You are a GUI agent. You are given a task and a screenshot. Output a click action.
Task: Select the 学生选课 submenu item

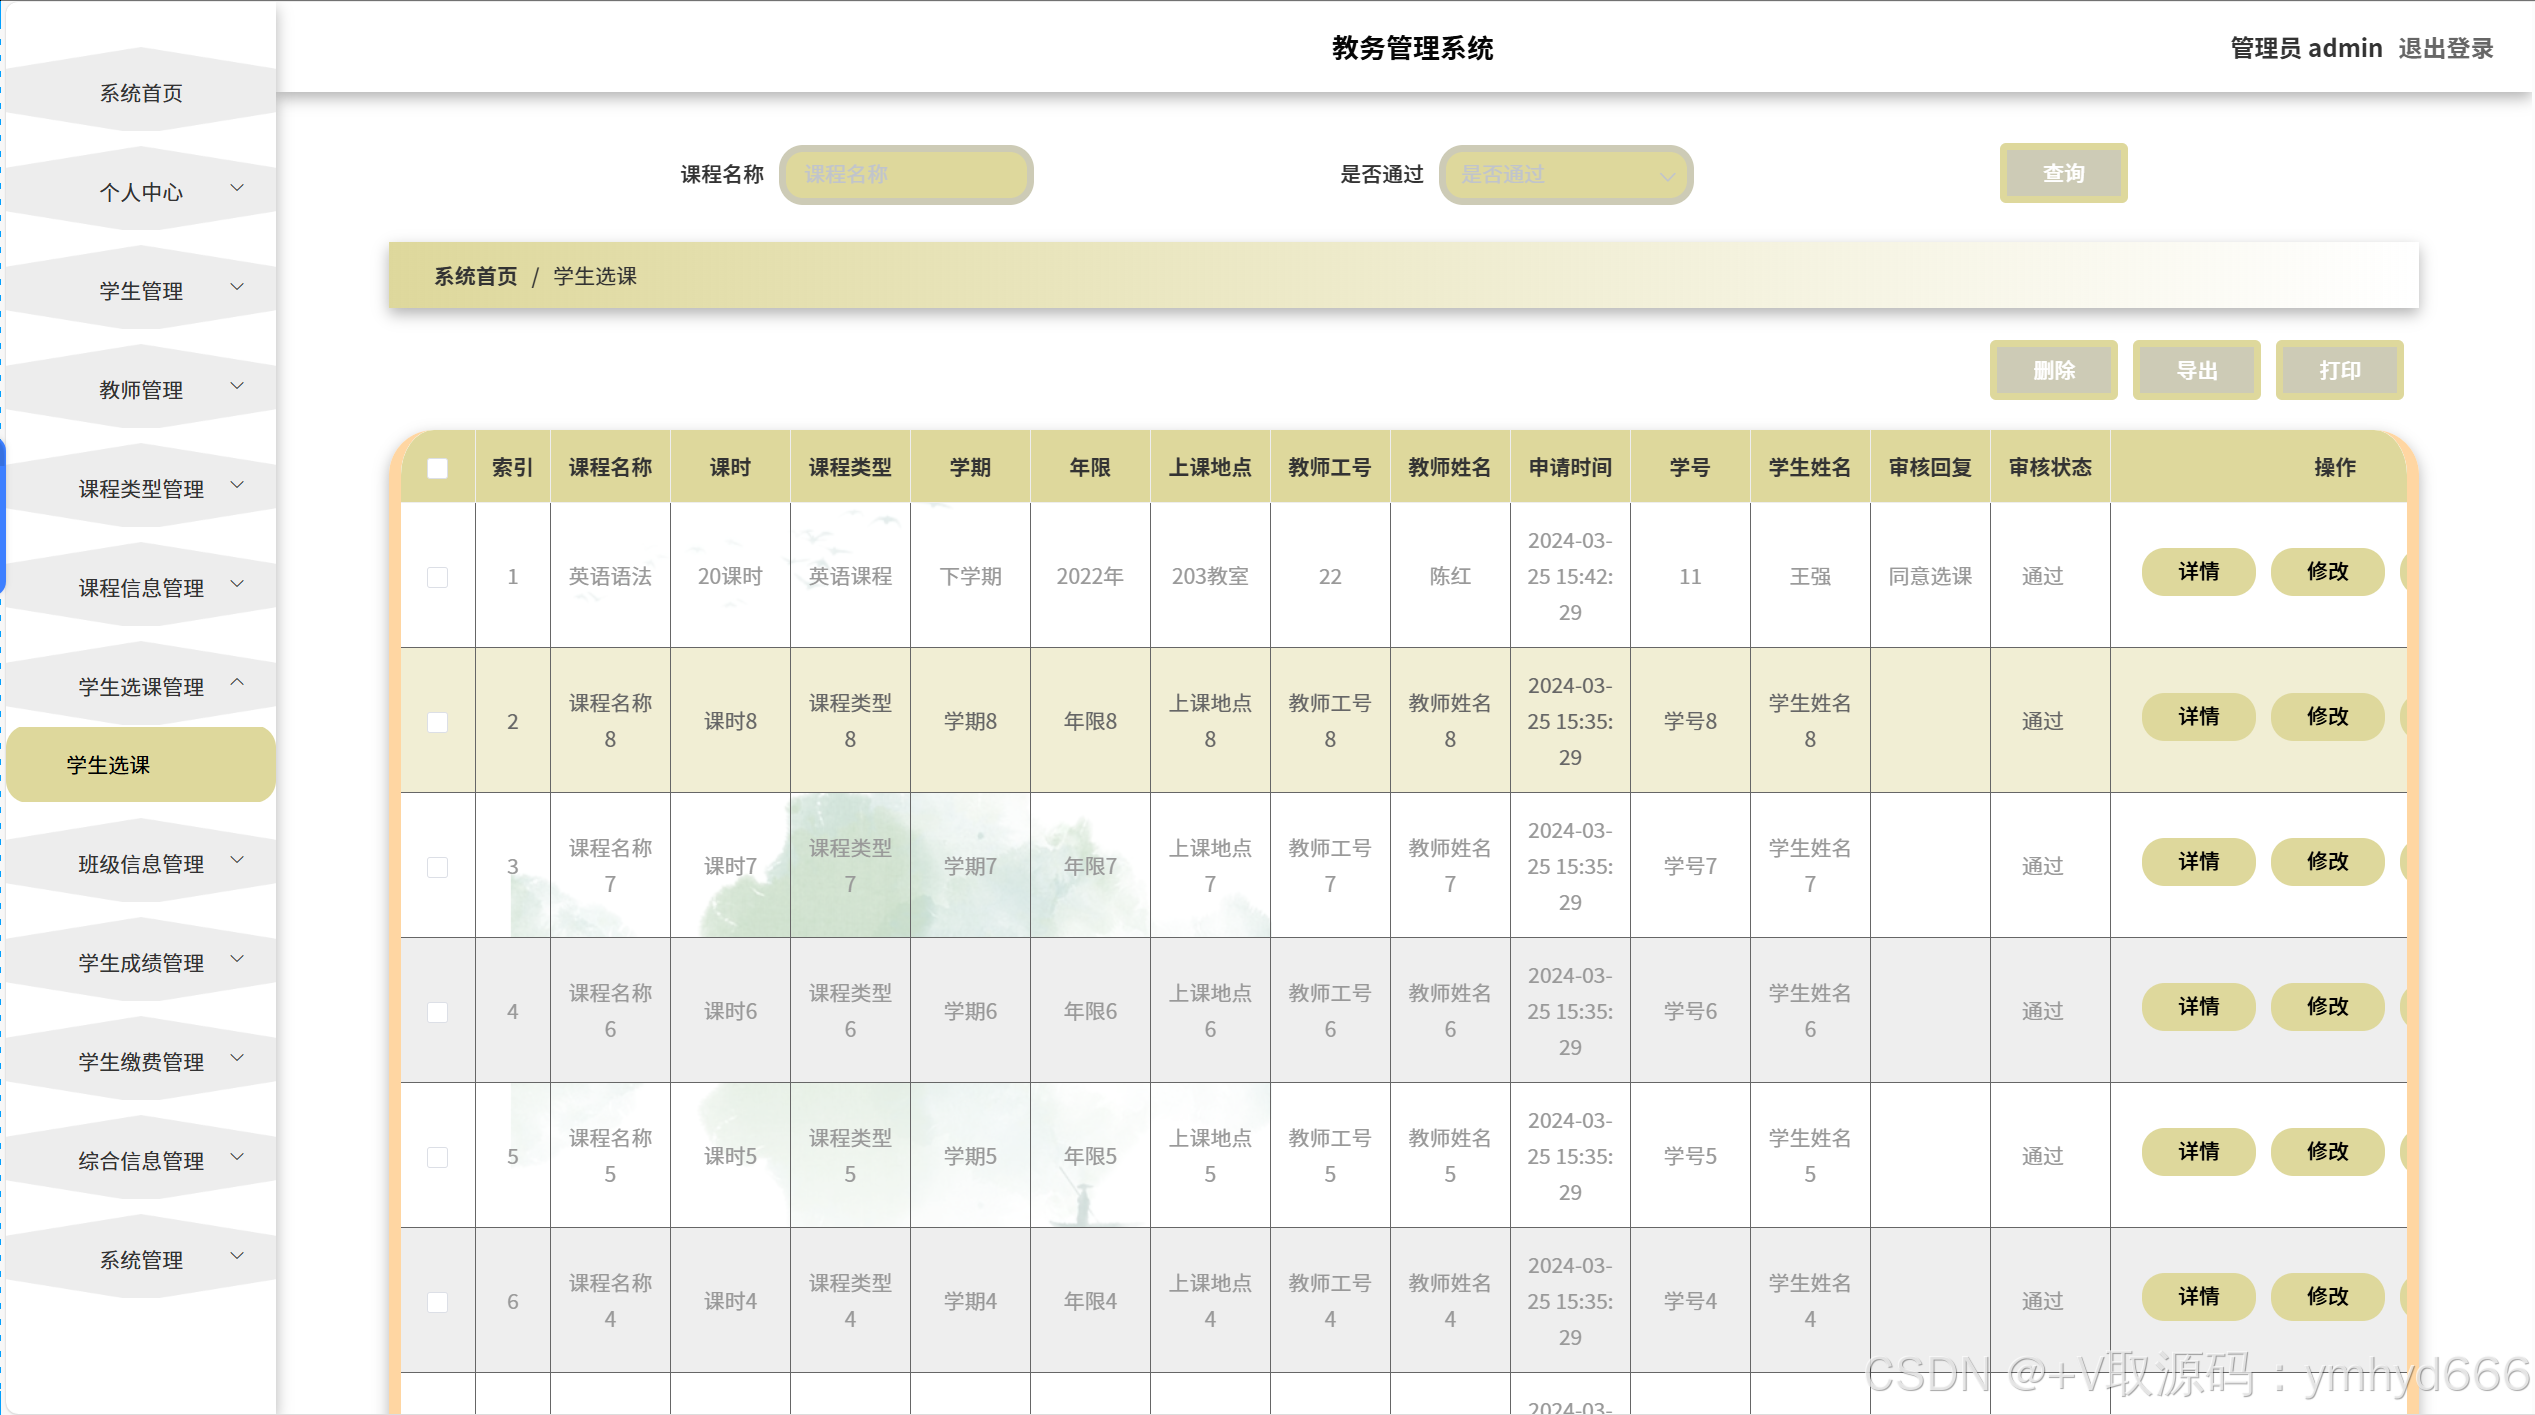click(109, 765)
